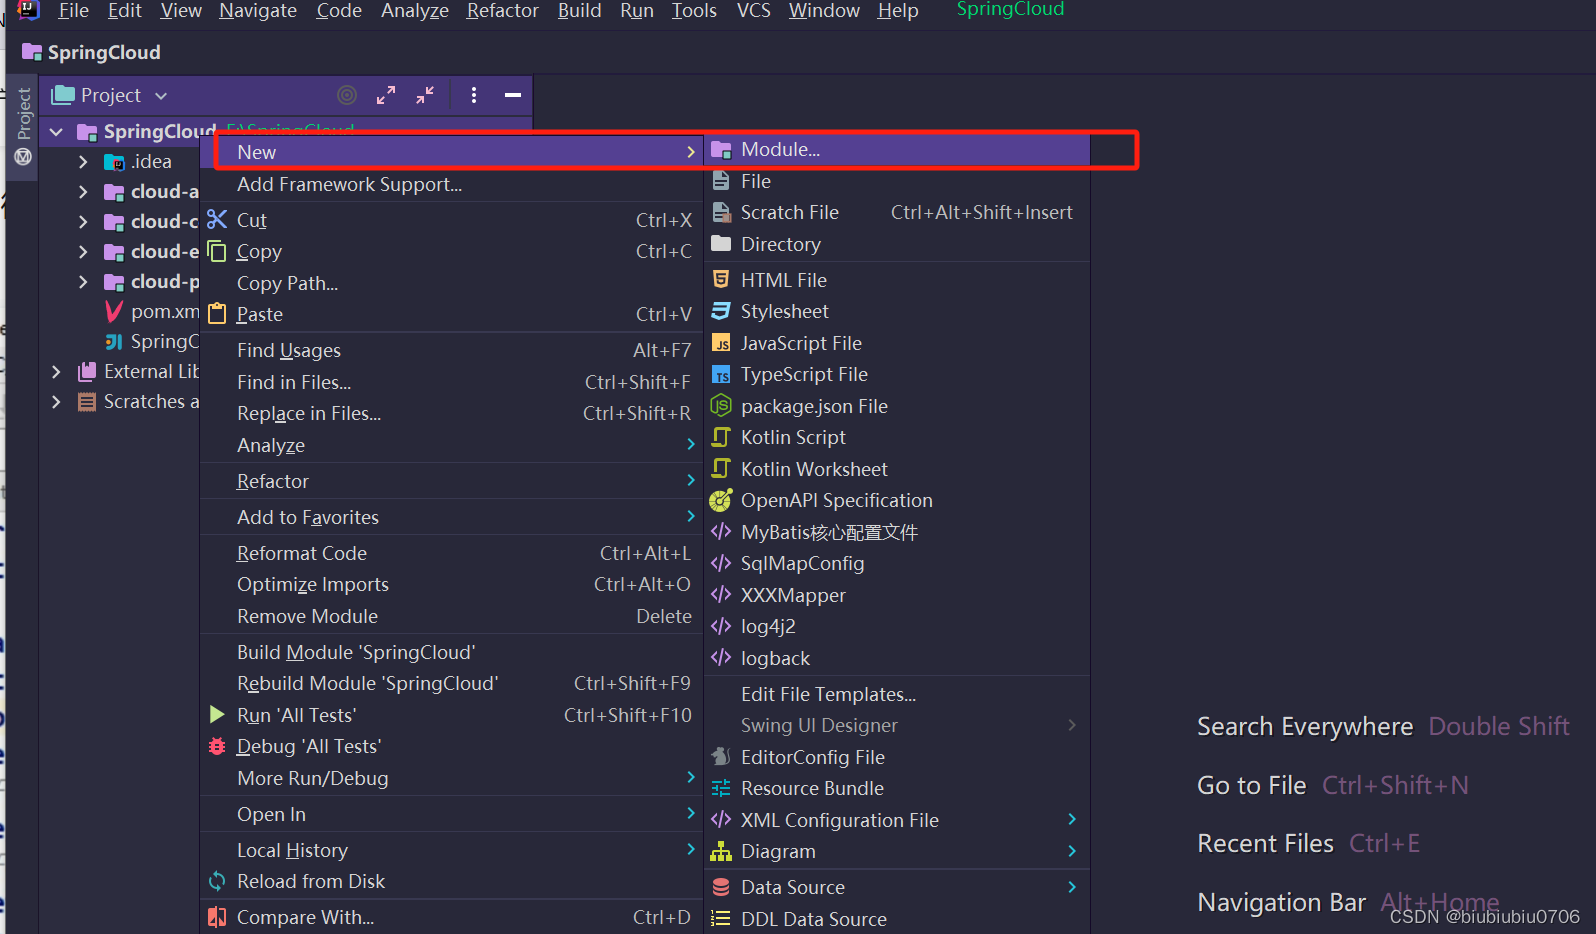Select XXXMapper template entry
This screenshot has width=1596, height=934.
(x=897, y=595)
